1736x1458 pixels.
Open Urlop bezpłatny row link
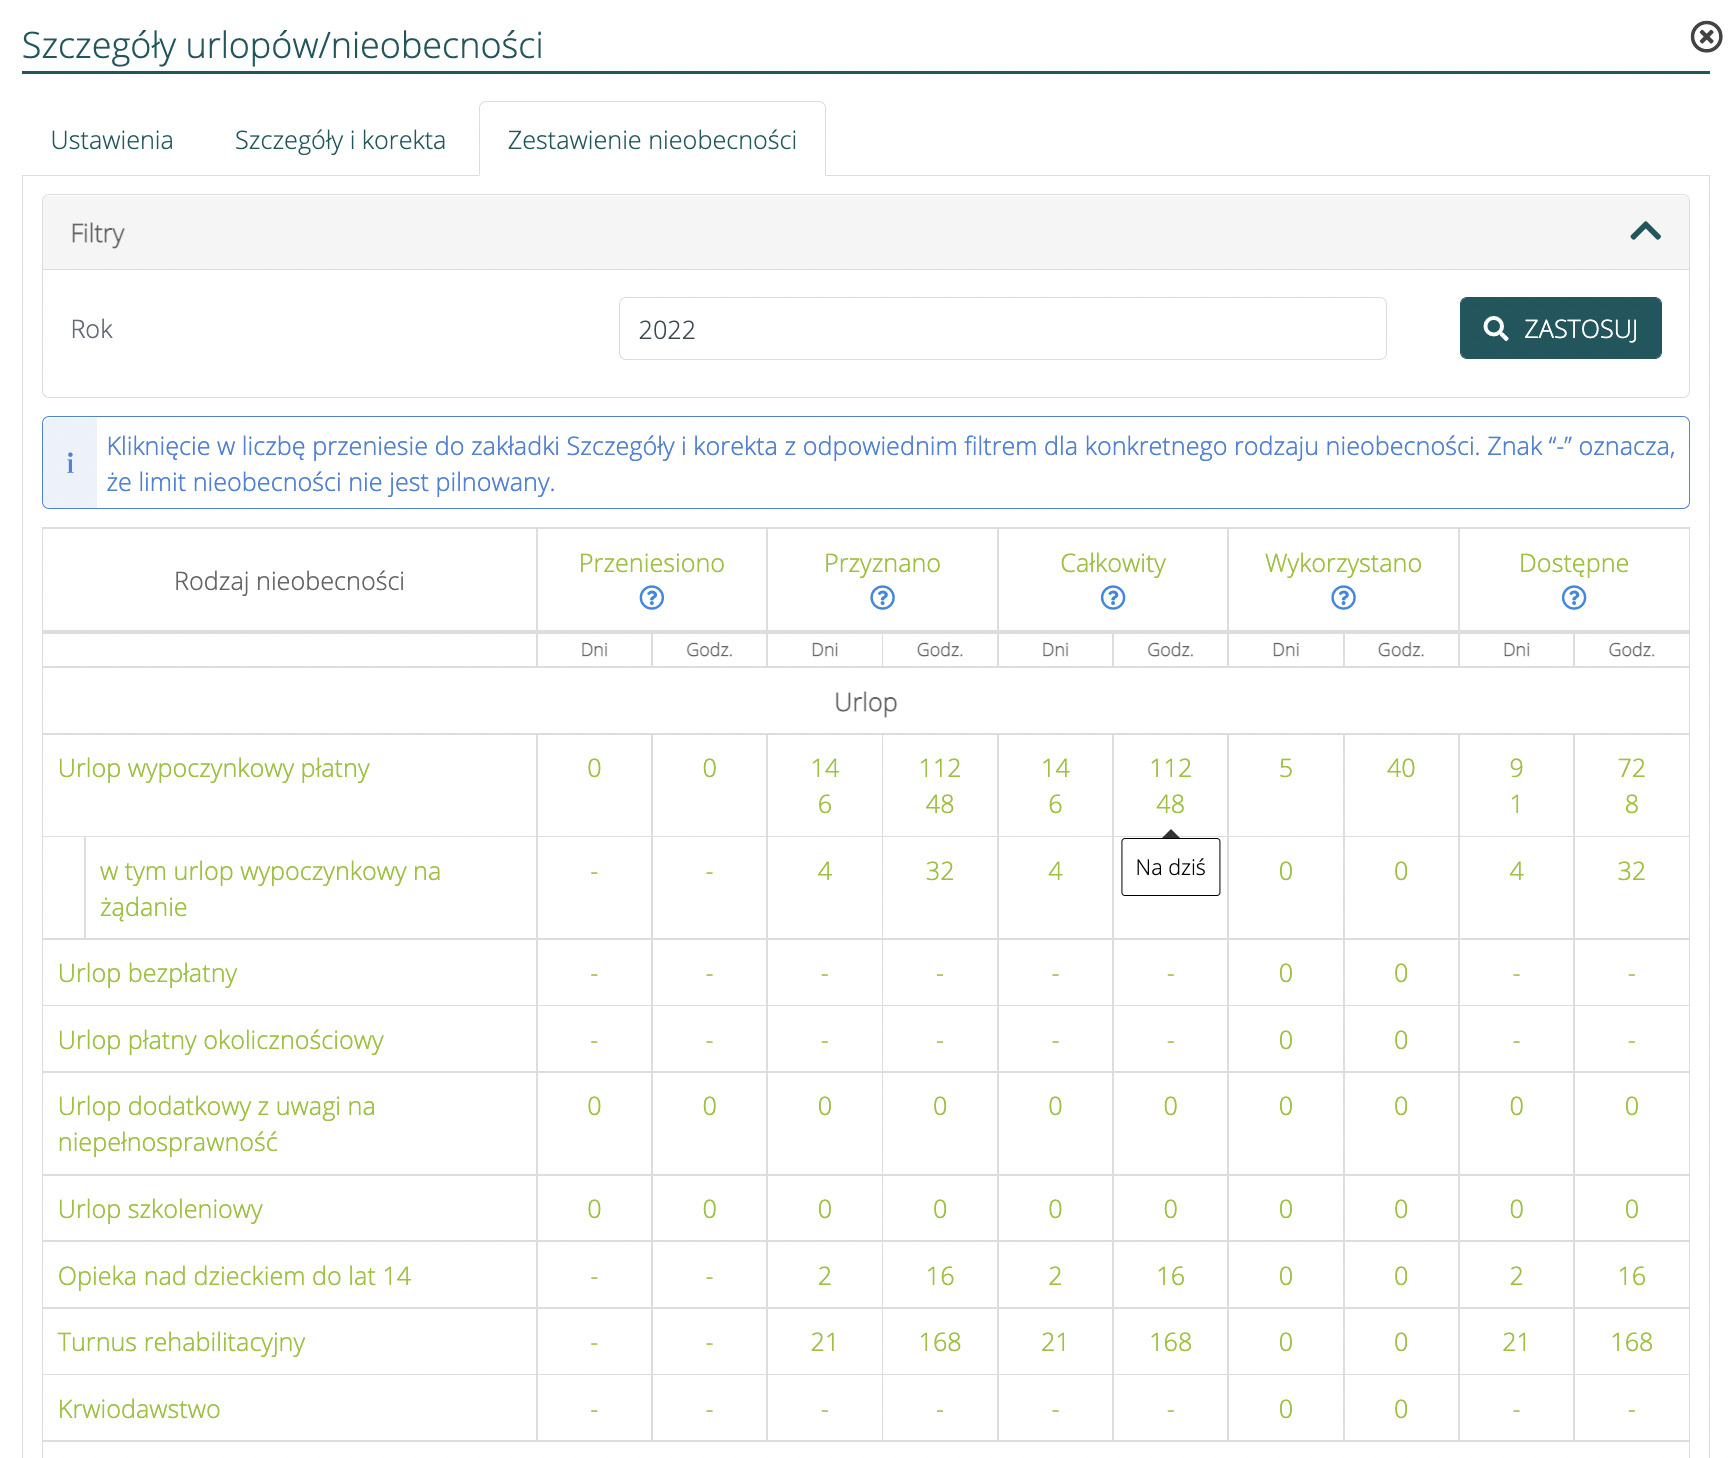coord(148,973)
